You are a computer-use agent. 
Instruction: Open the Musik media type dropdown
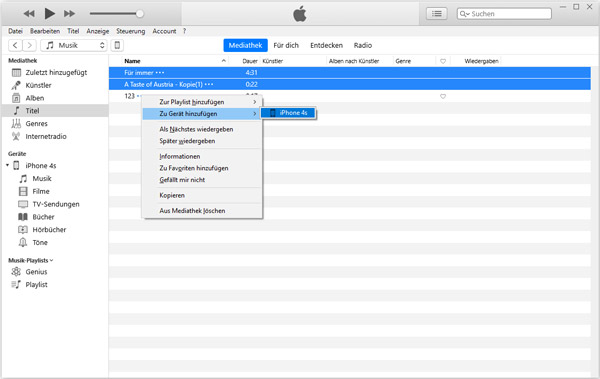click(x=74, y=45)
